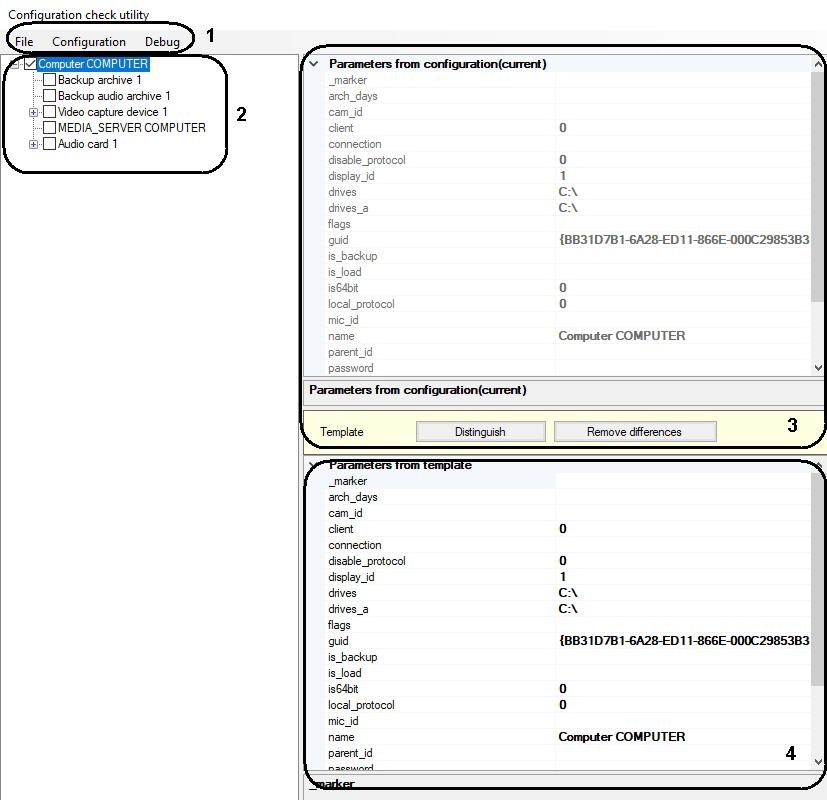Click drives value C:\ in current configuration

[x=568, y=192]
